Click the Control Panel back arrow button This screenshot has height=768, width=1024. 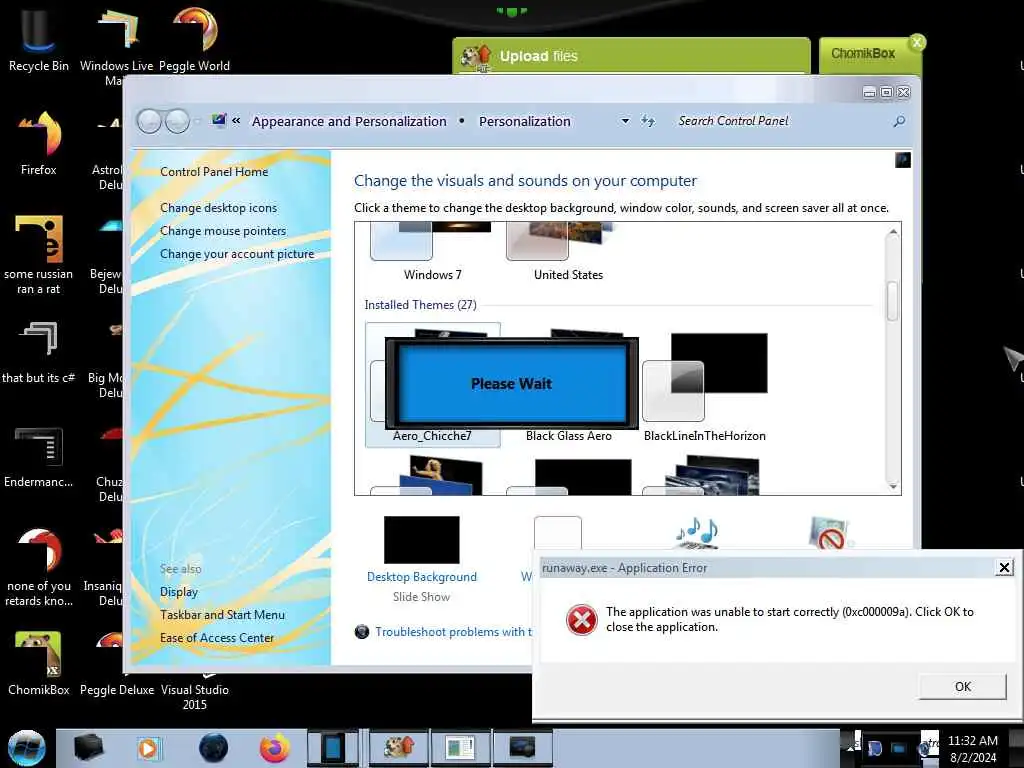click(150, 121)
